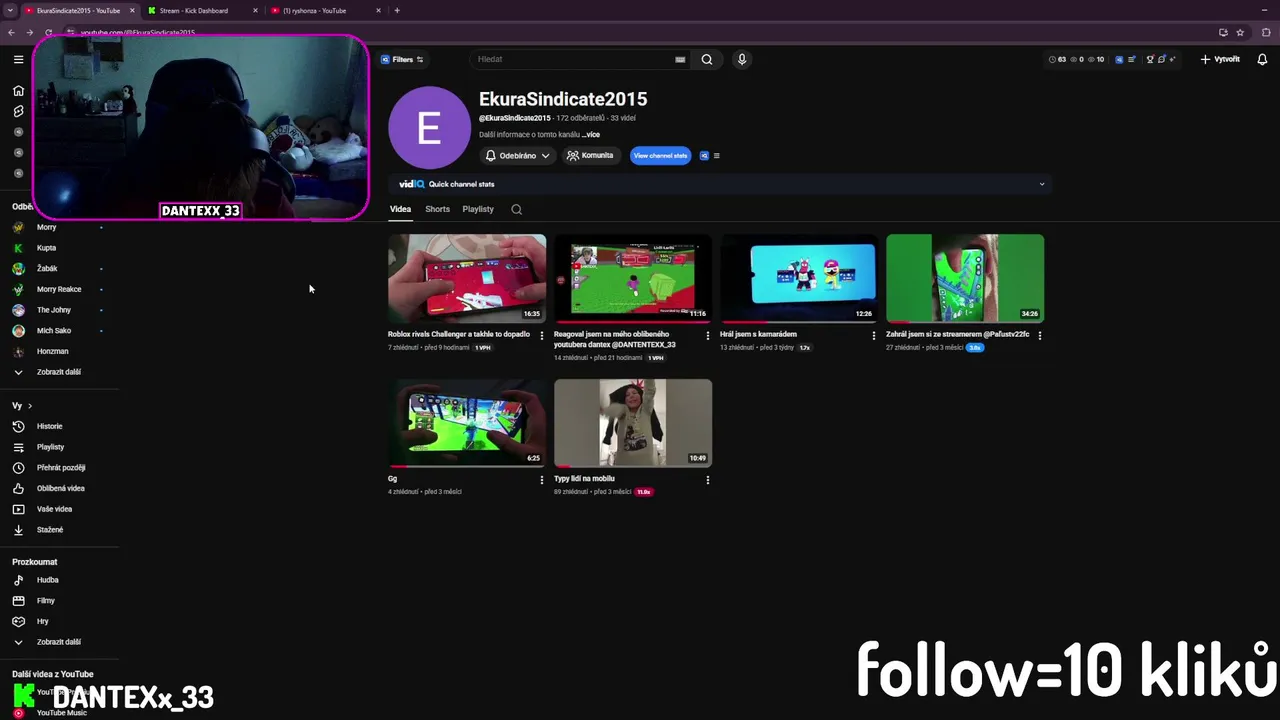Open more options for Typy lidí na mobilu

708,480
